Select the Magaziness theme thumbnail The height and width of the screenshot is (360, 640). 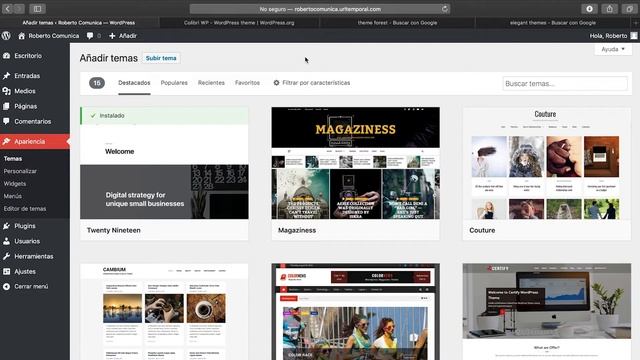[x=356, y=163]
